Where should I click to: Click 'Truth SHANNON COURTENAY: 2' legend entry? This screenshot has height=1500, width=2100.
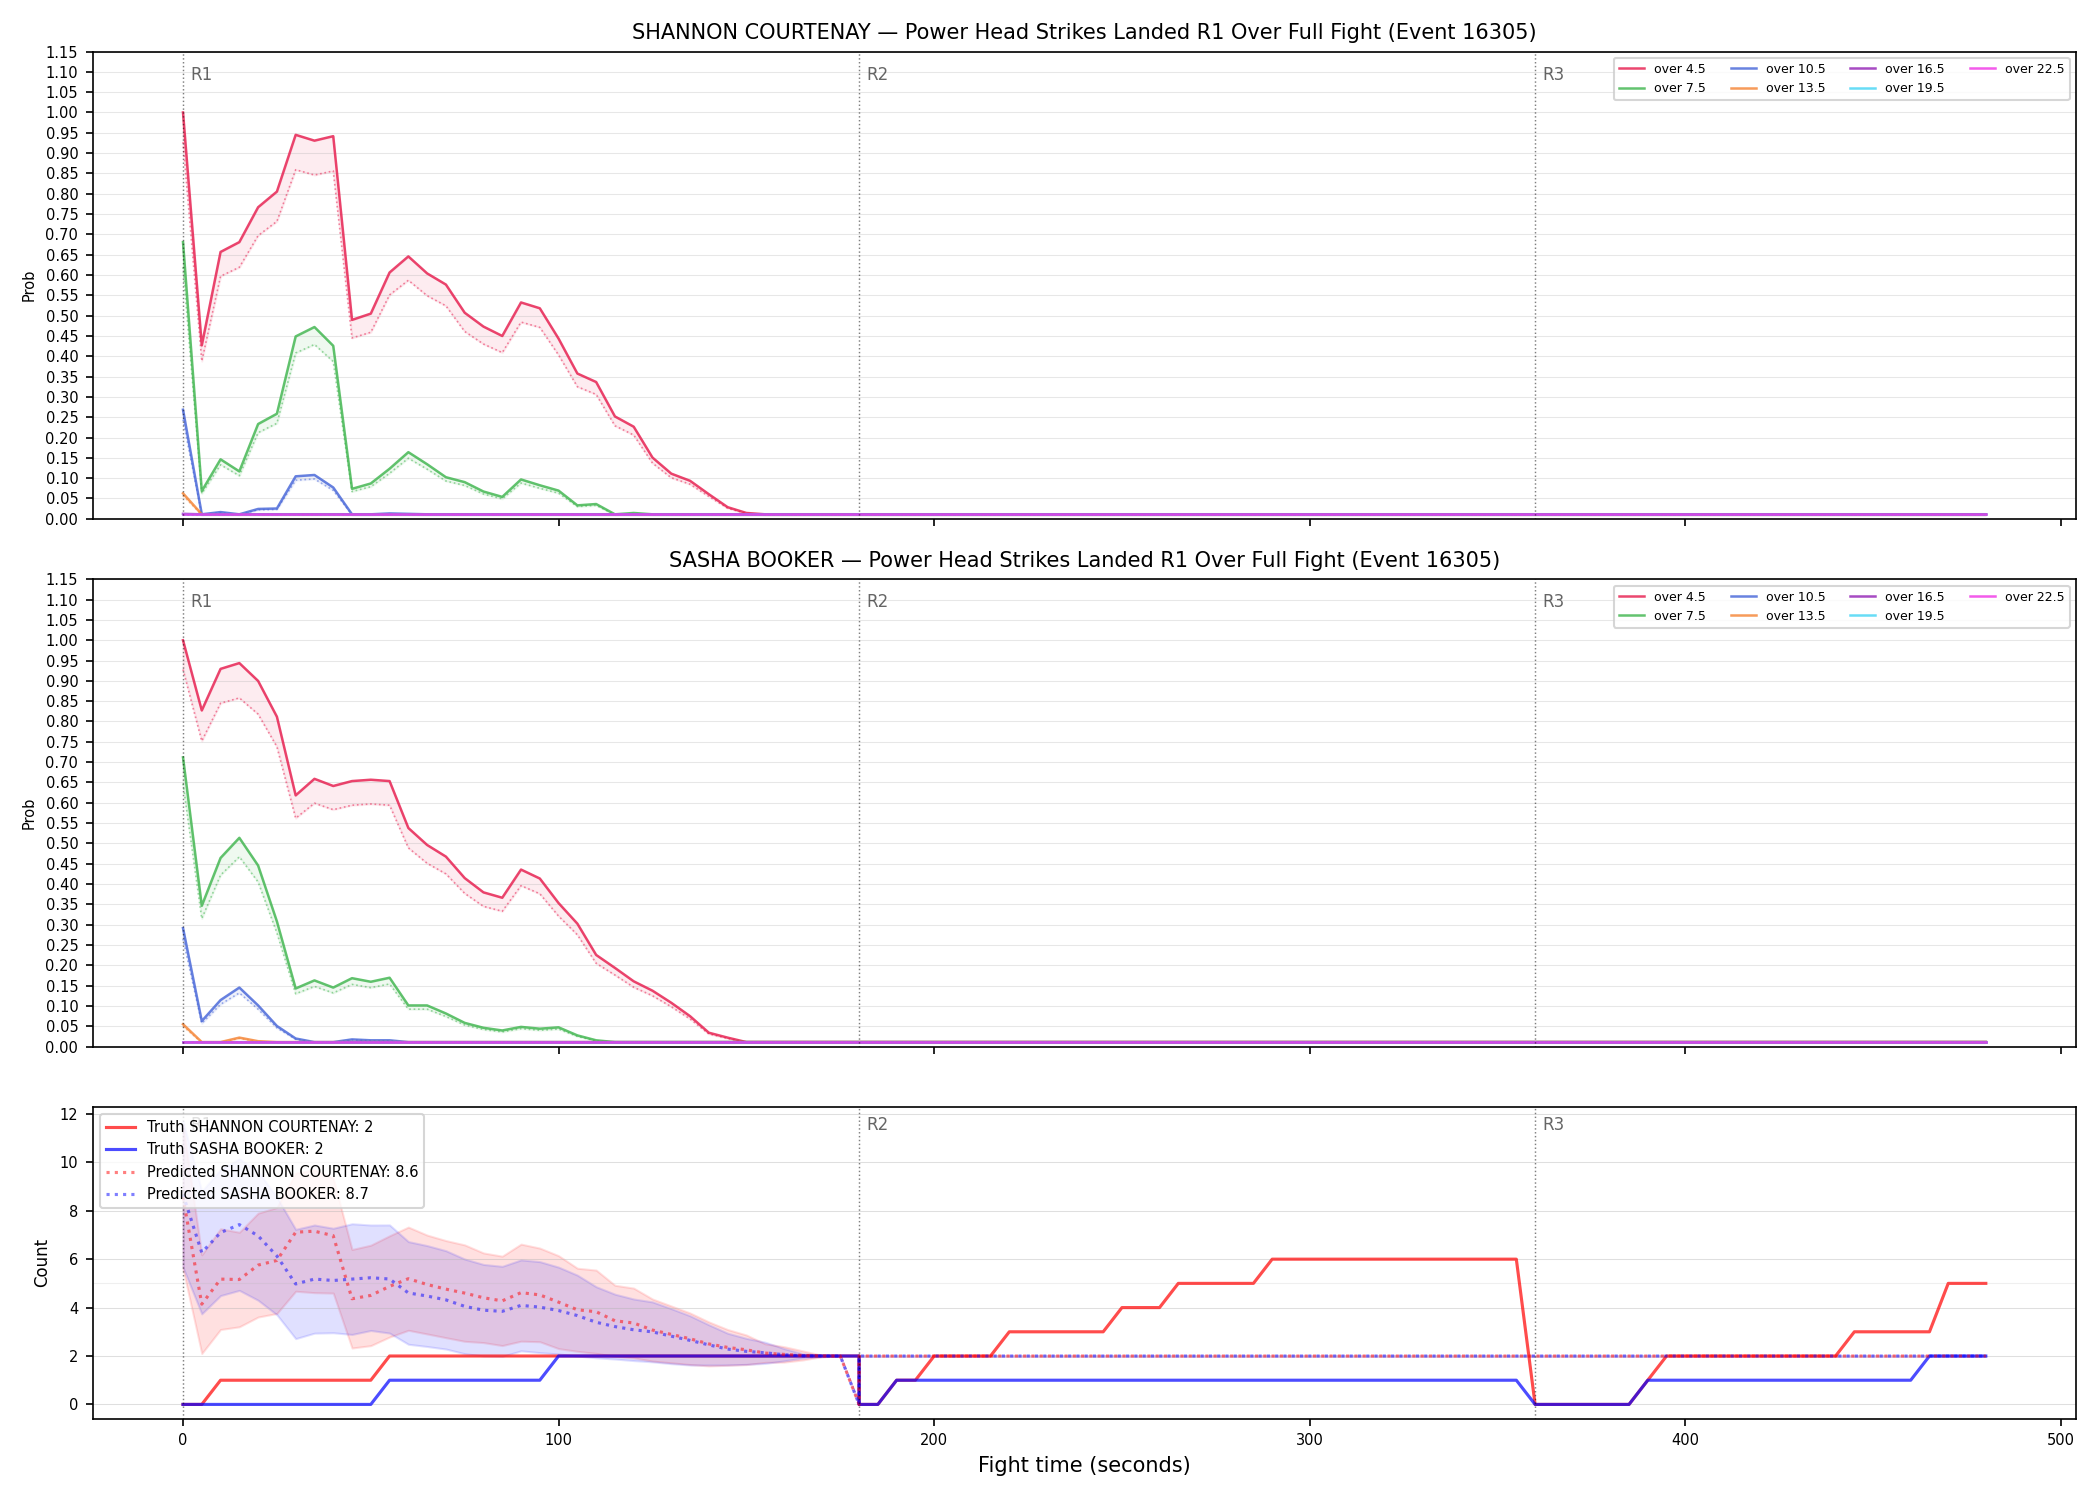coord(239,1127)
